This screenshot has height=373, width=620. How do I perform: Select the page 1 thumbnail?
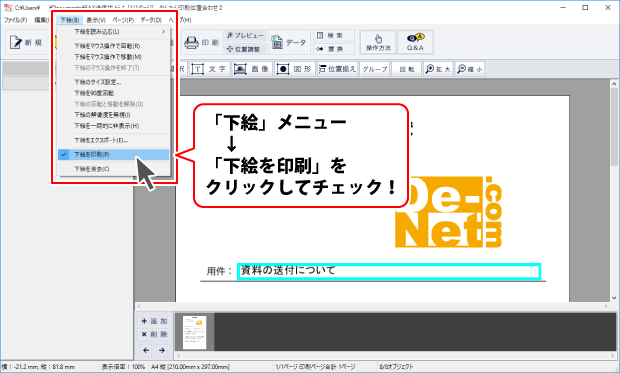[x=195, y=332]
